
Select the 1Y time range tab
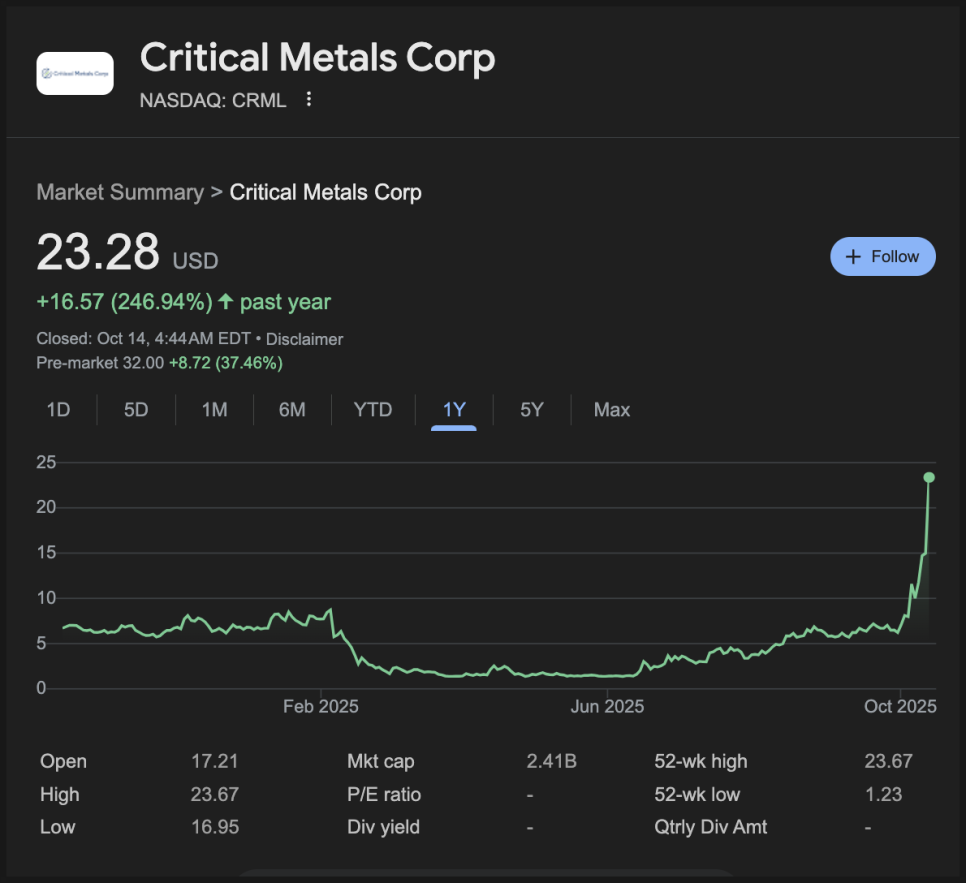pos(454,410)
